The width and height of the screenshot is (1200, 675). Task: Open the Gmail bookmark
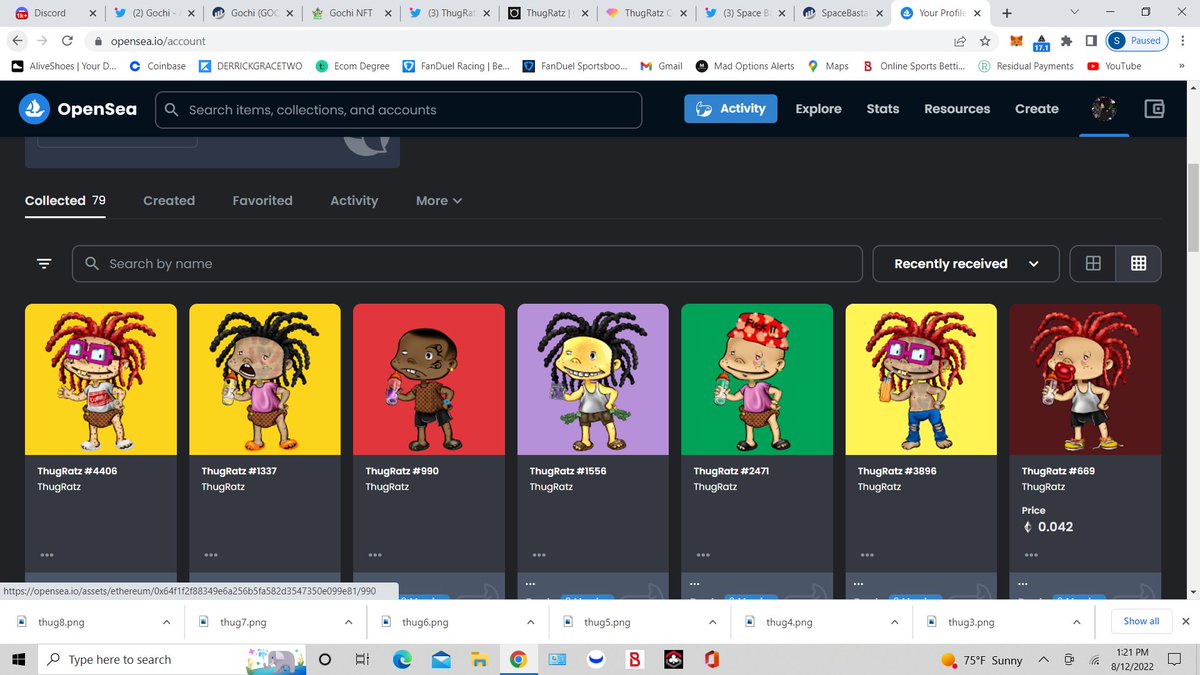[661, 66]
